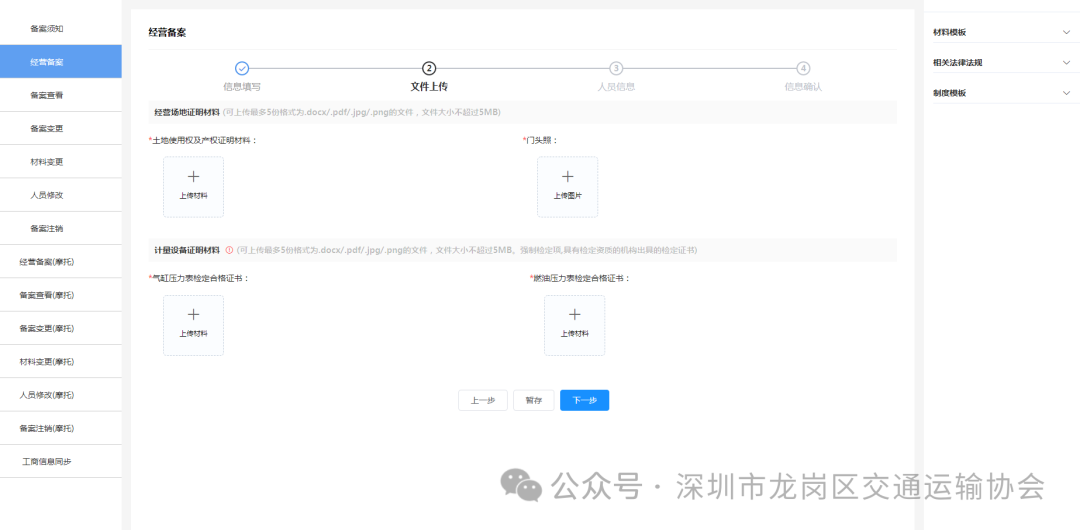The height and width of the screenshot is (530, 1080).
Task: Click step 4 circle 信息确认
Action: (x=803, y=68)
